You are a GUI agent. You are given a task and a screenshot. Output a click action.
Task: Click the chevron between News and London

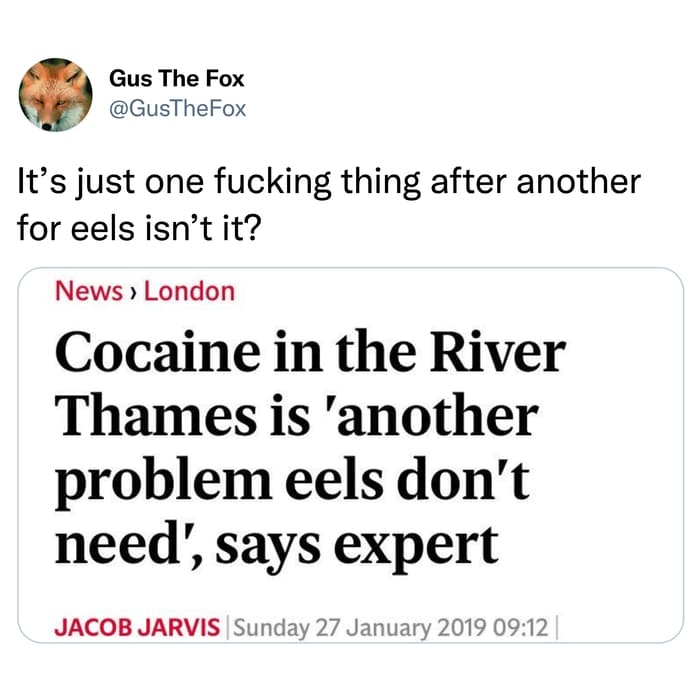click(132, 293)
